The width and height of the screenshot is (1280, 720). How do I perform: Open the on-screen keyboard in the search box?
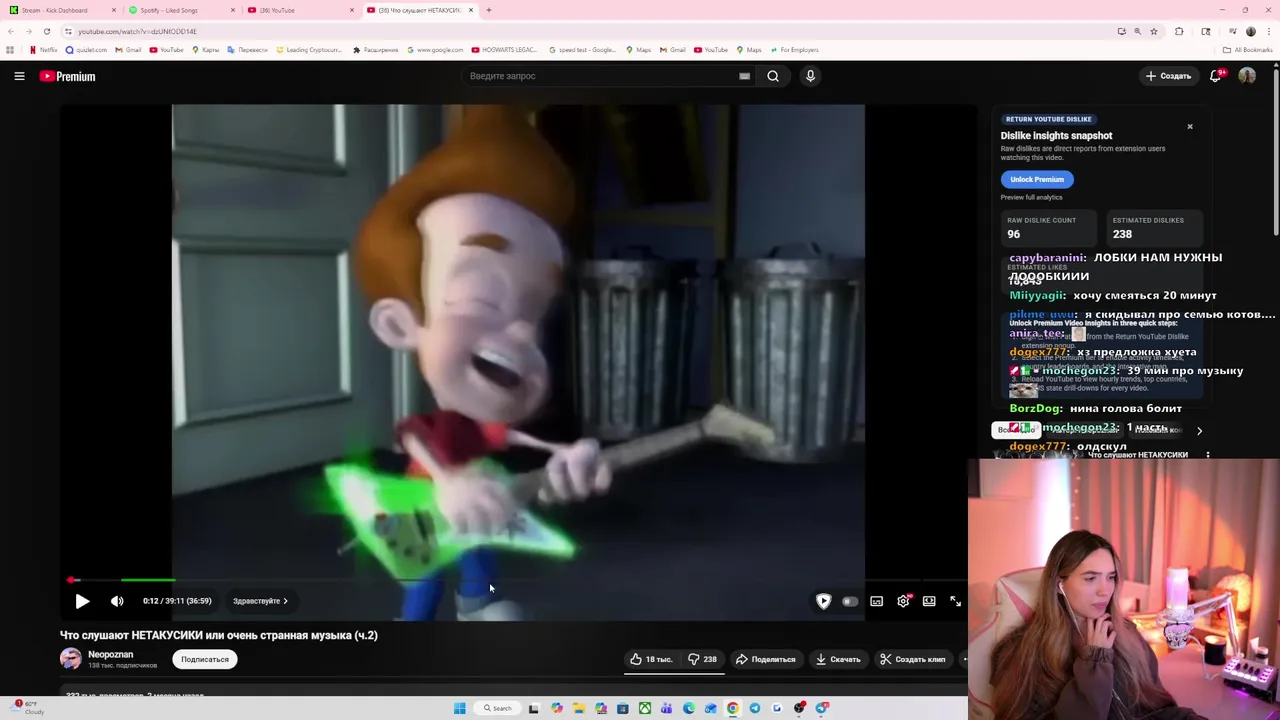[744, 76]
